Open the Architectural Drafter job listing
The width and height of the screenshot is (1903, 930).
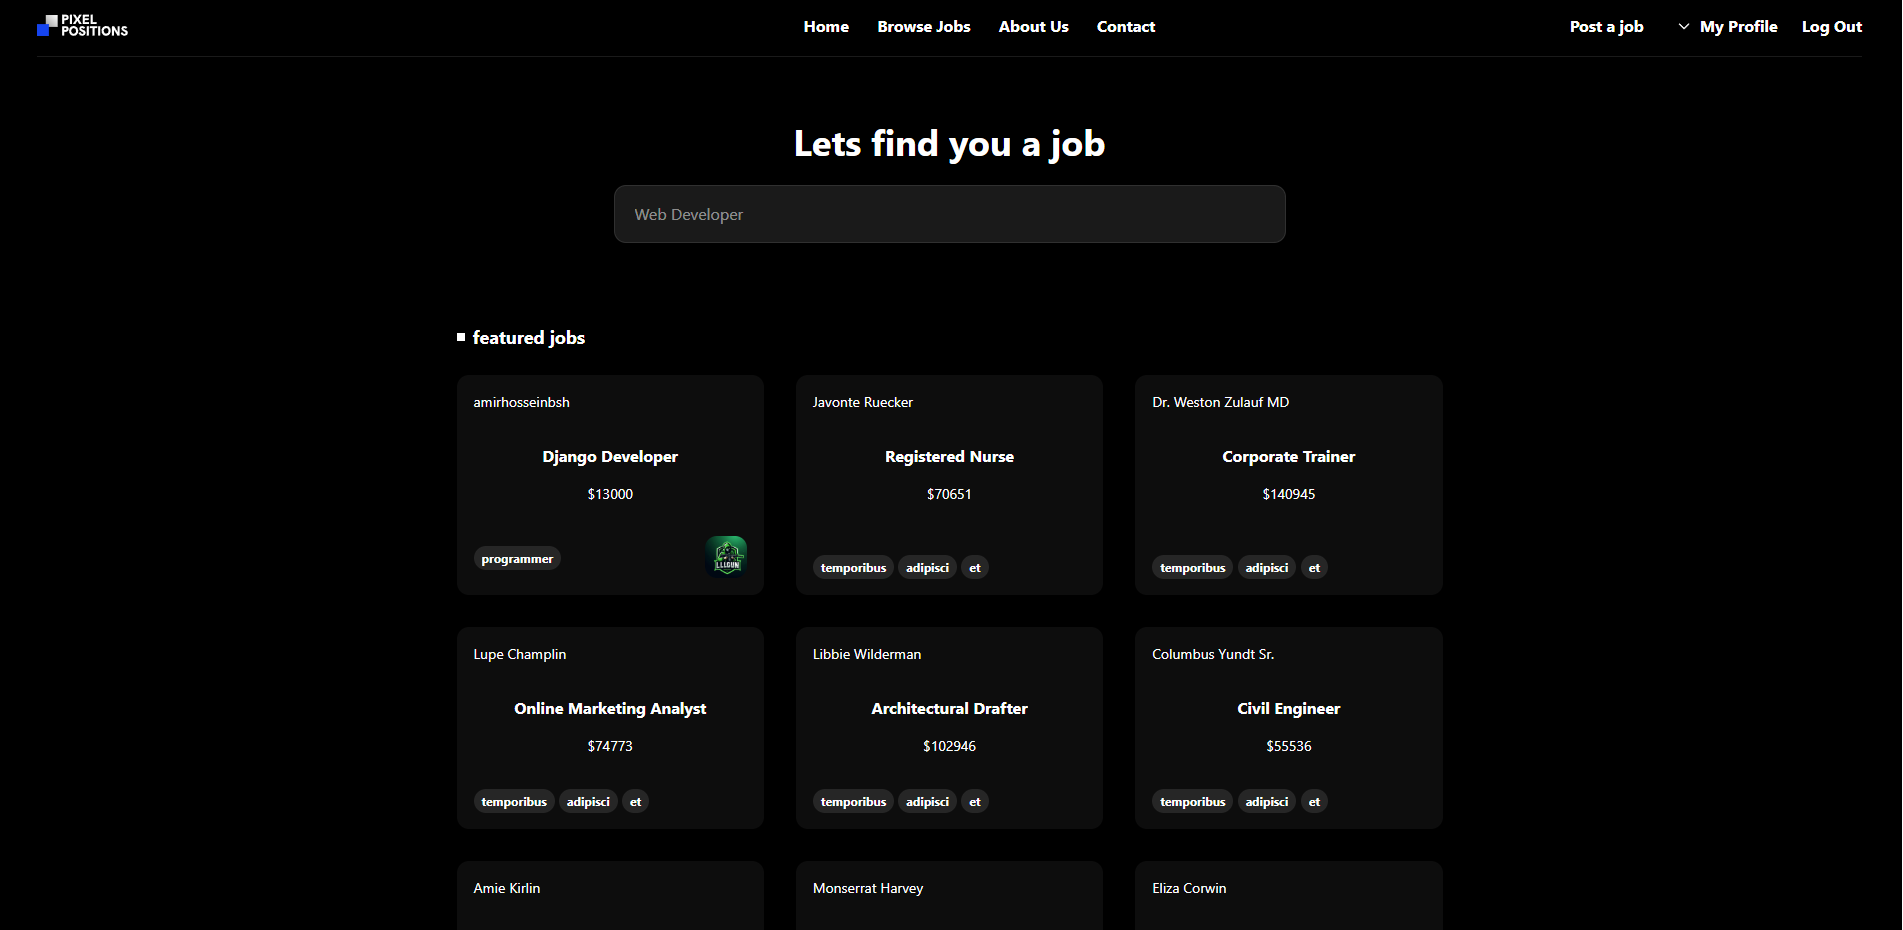(x=949, y=709)
